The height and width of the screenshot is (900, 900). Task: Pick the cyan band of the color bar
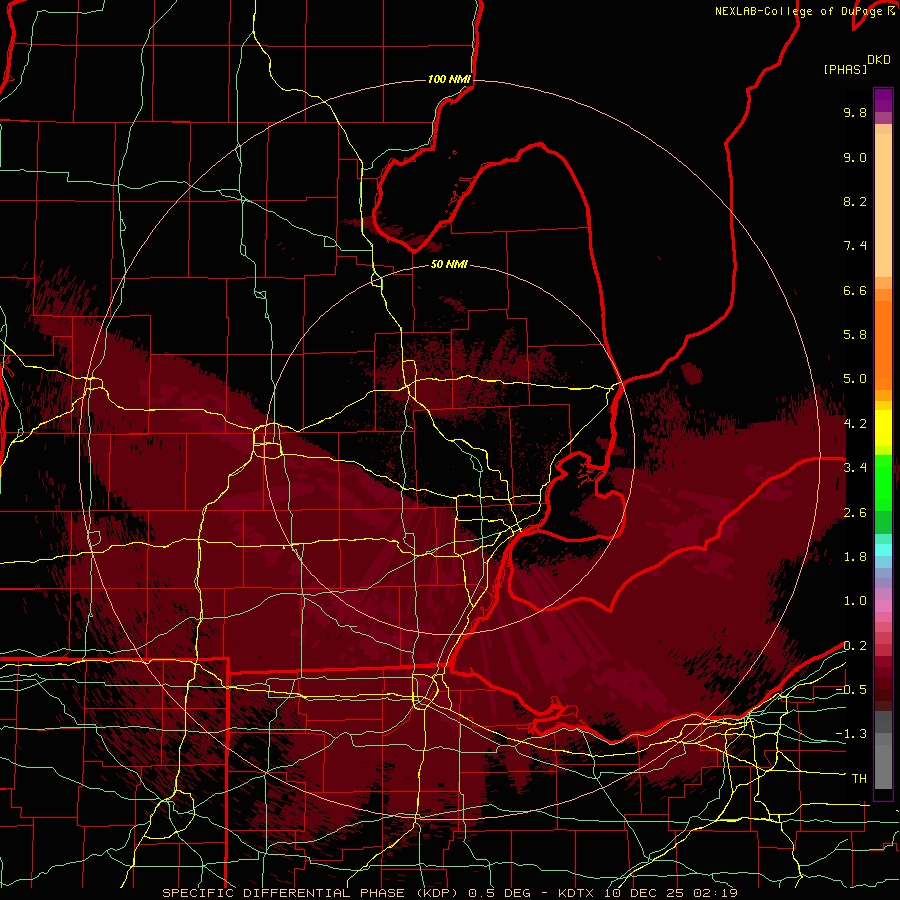tap(883, 549)
